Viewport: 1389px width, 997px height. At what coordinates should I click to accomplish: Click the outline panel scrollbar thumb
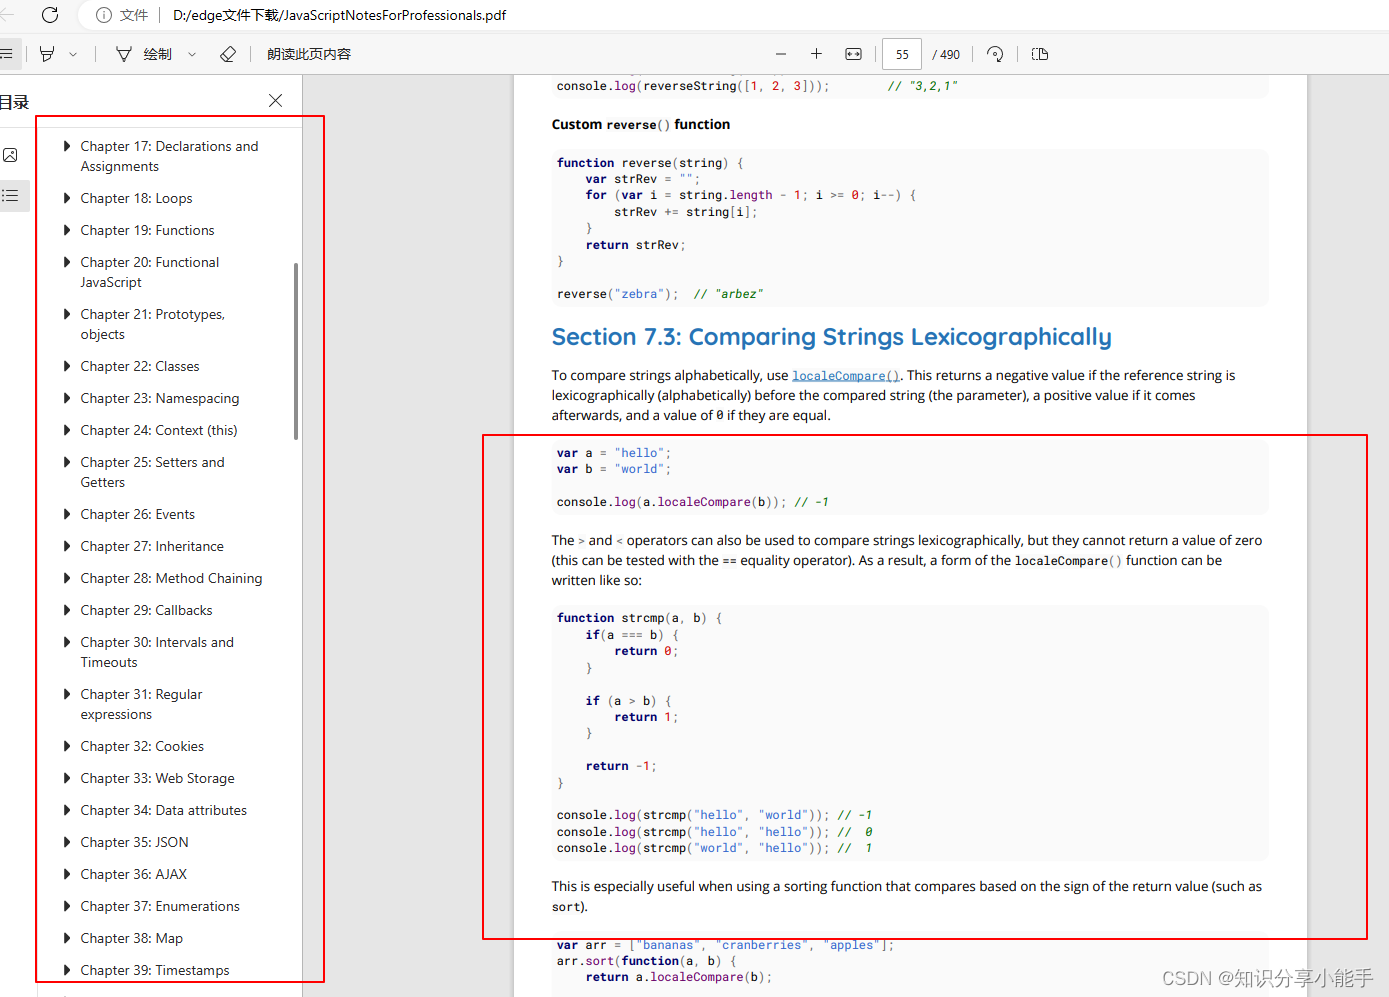tap(296, 351)
